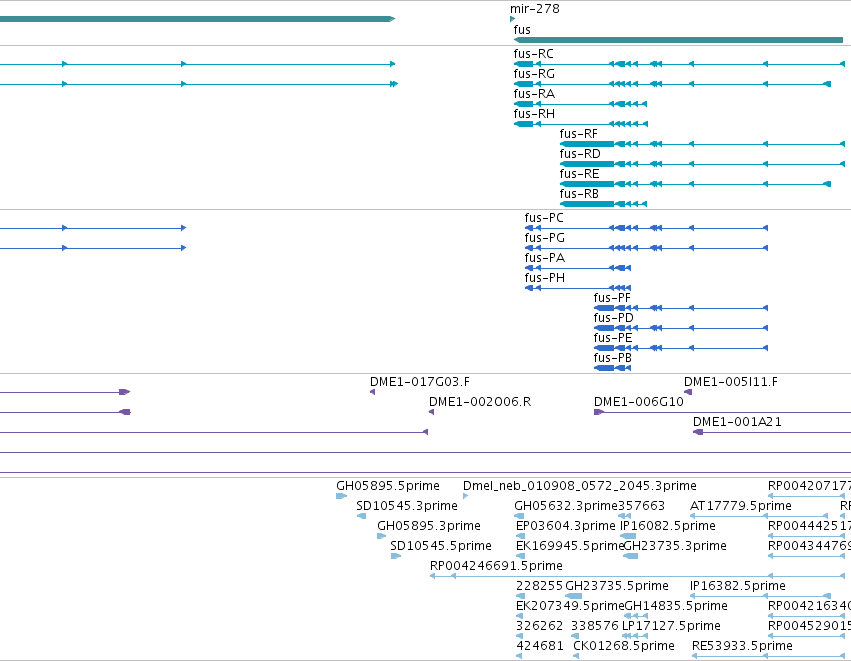
Task: Select IP16082.5prime EST label
Action: (668, 526)
